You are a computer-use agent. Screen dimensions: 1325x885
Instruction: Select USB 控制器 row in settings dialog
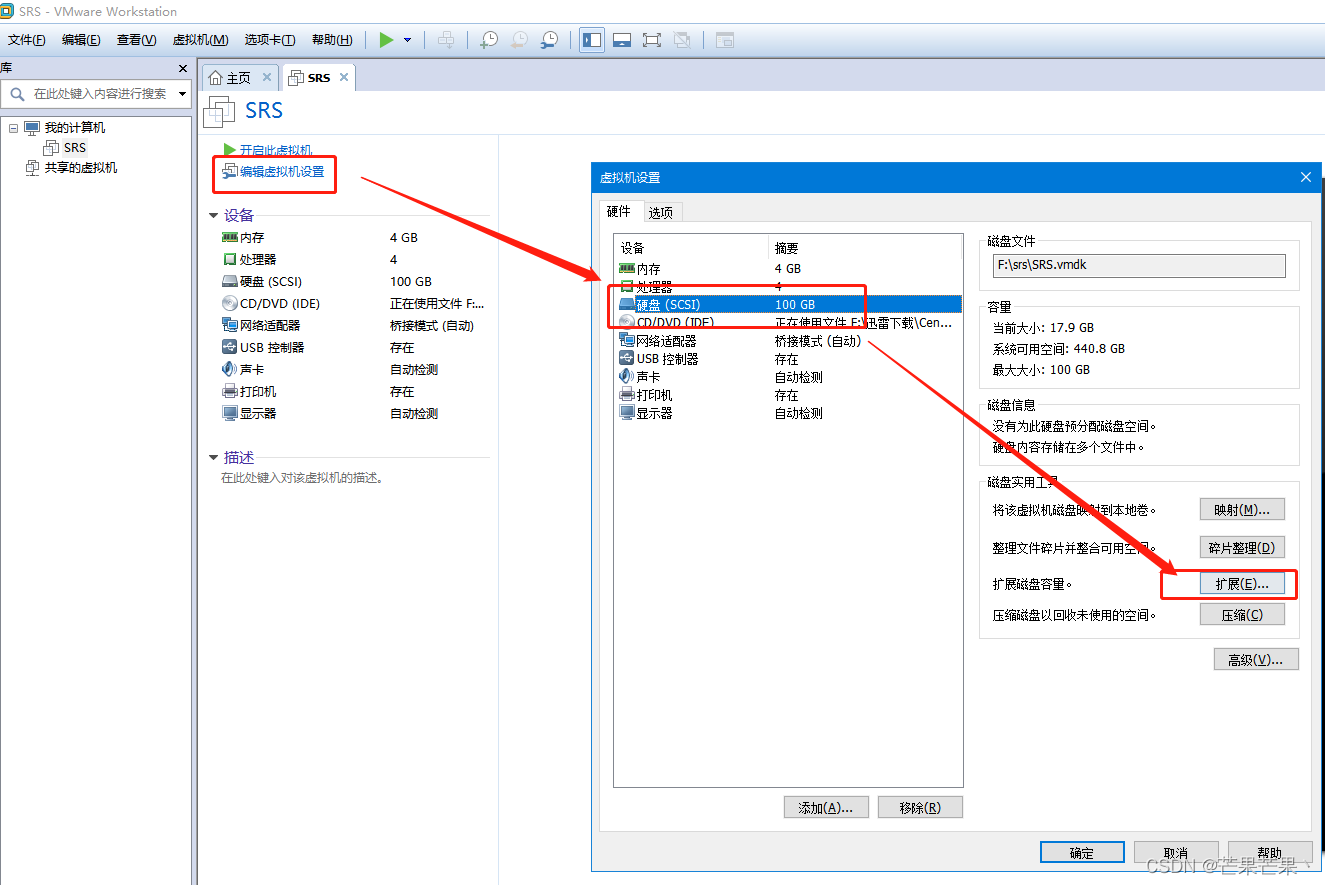pos(788,359)
